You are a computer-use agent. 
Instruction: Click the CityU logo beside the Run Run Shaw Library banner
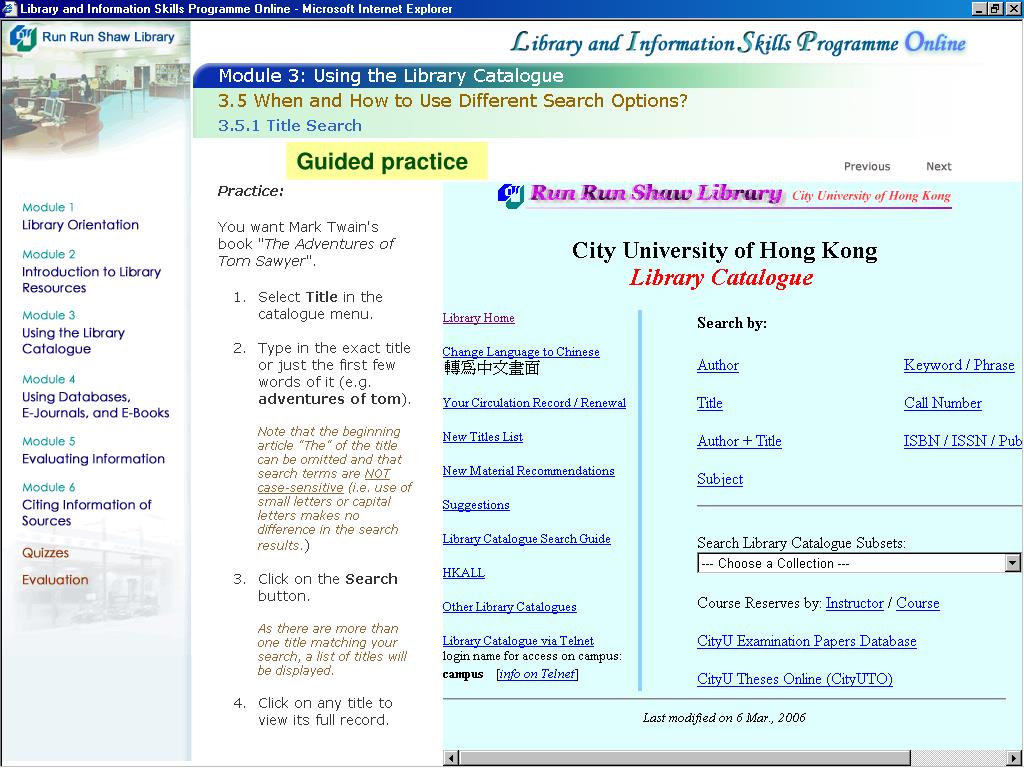pos(511,196)
